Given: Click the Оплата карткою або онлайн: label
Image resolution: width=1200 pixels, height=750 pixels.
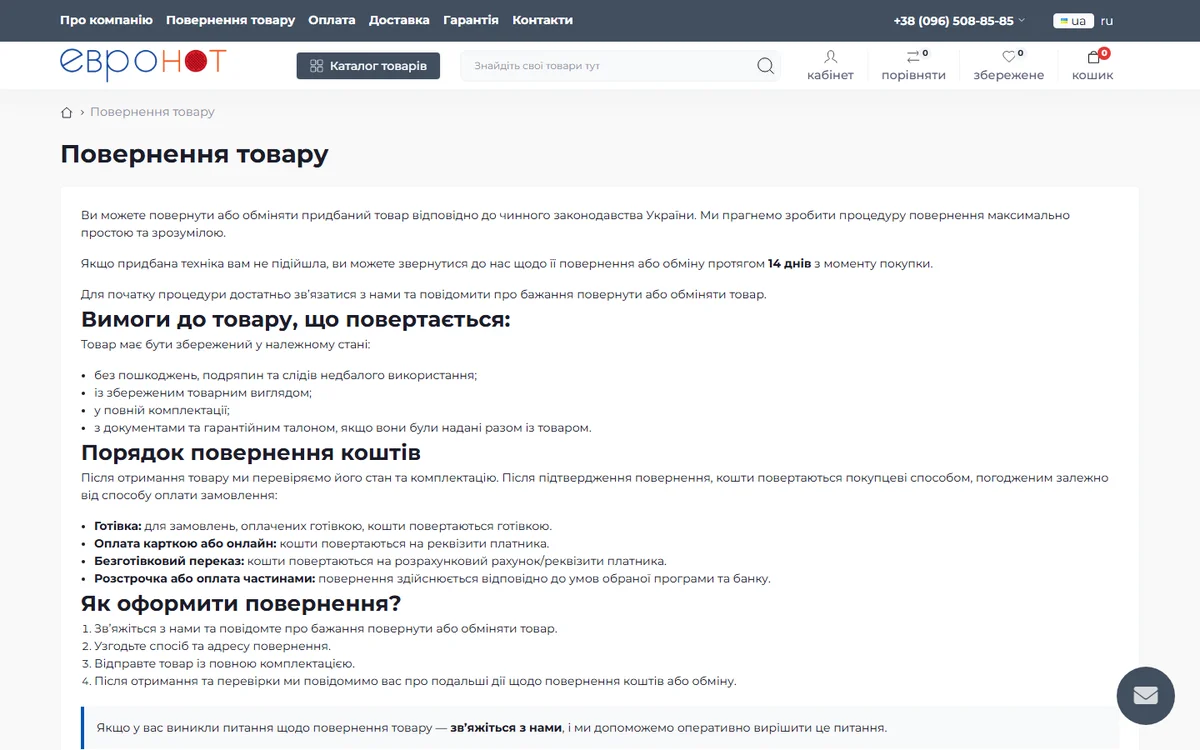Looking at the screenshot, I should (x=185, y=544).
